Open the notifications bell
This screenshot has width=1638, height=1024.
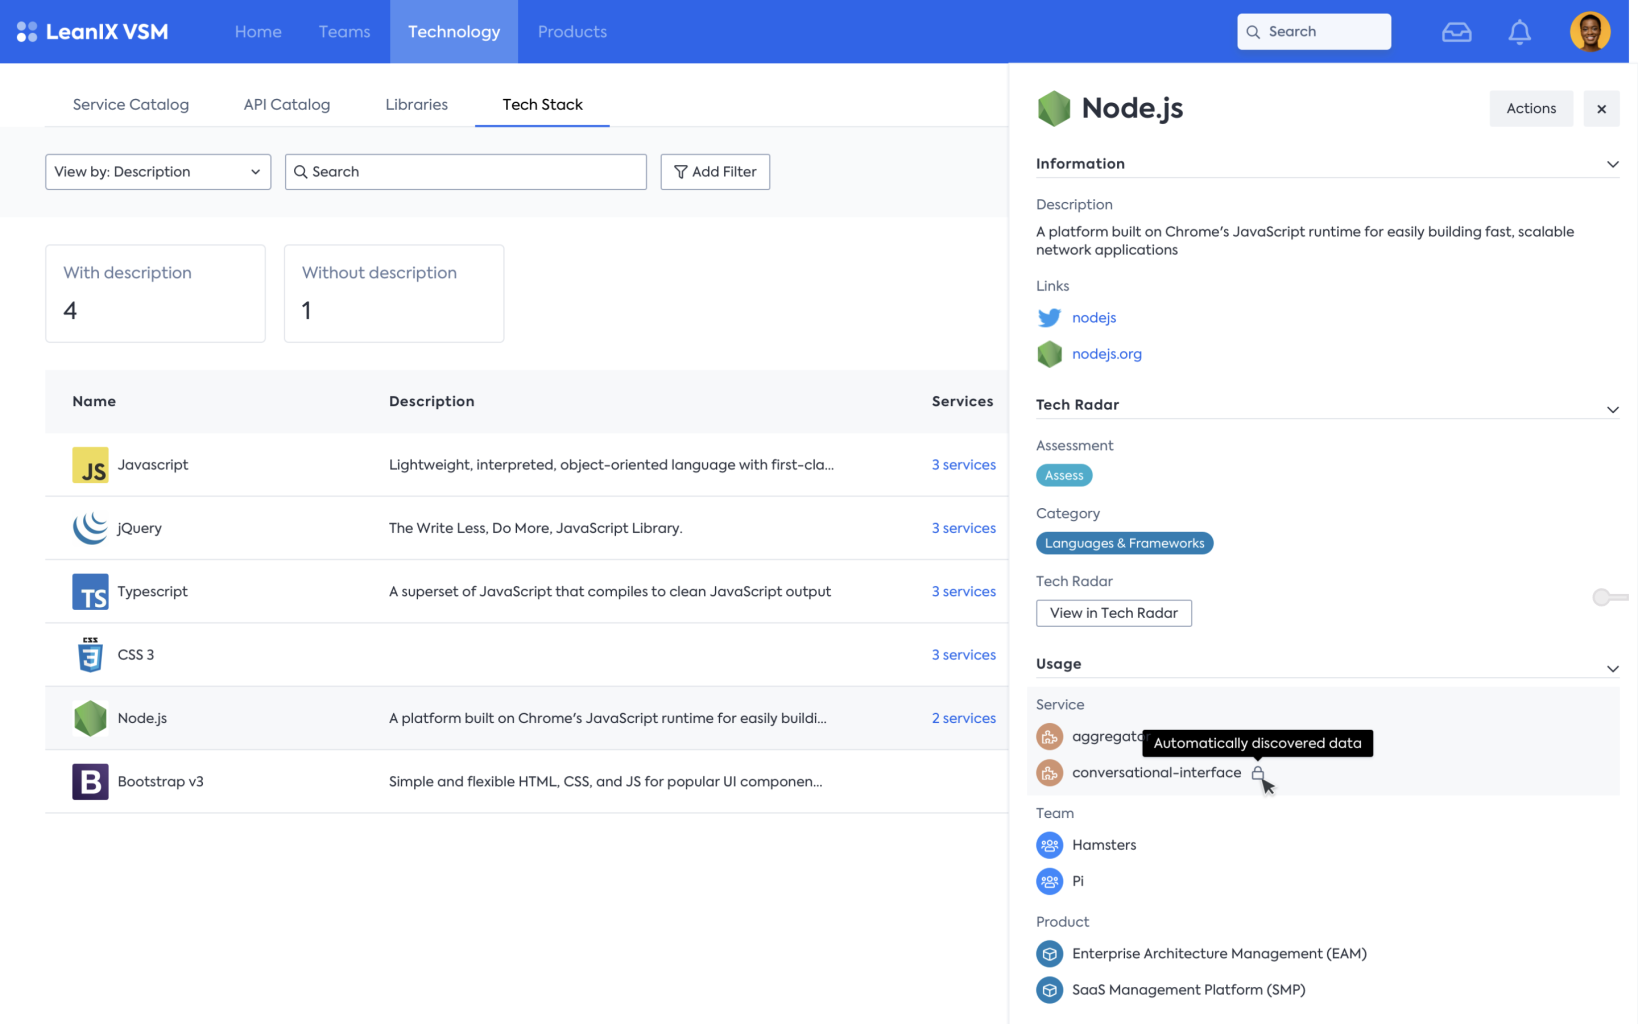1519,32
